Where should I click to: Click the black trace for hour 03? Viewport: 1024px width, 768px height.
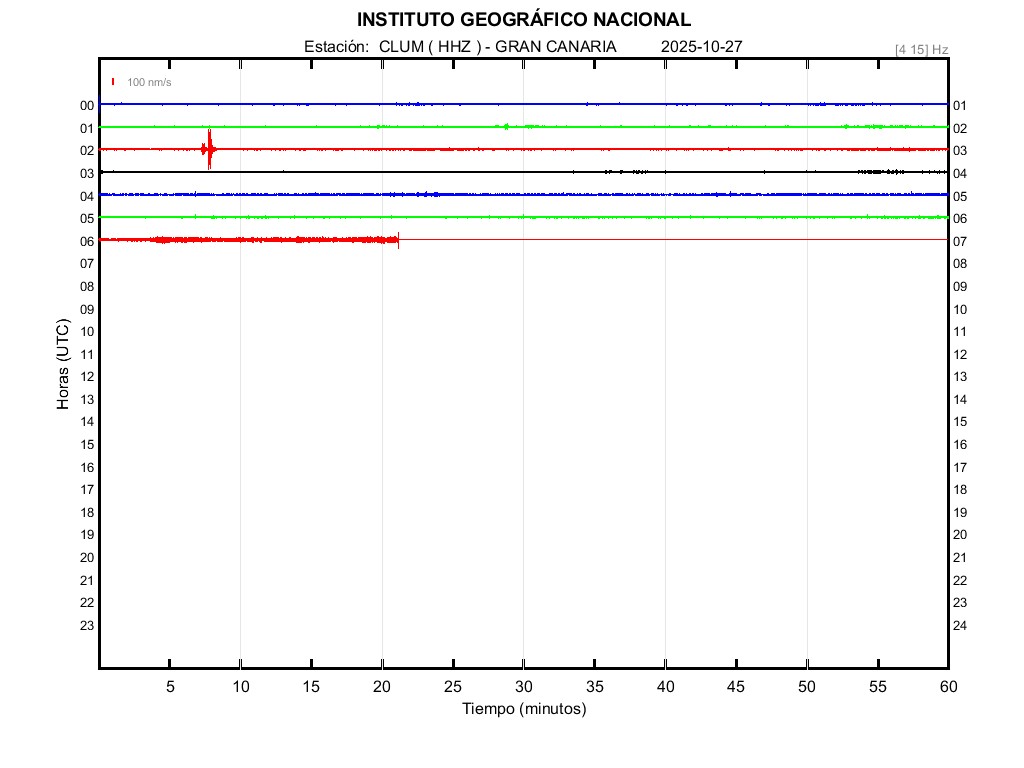[500, 172]
